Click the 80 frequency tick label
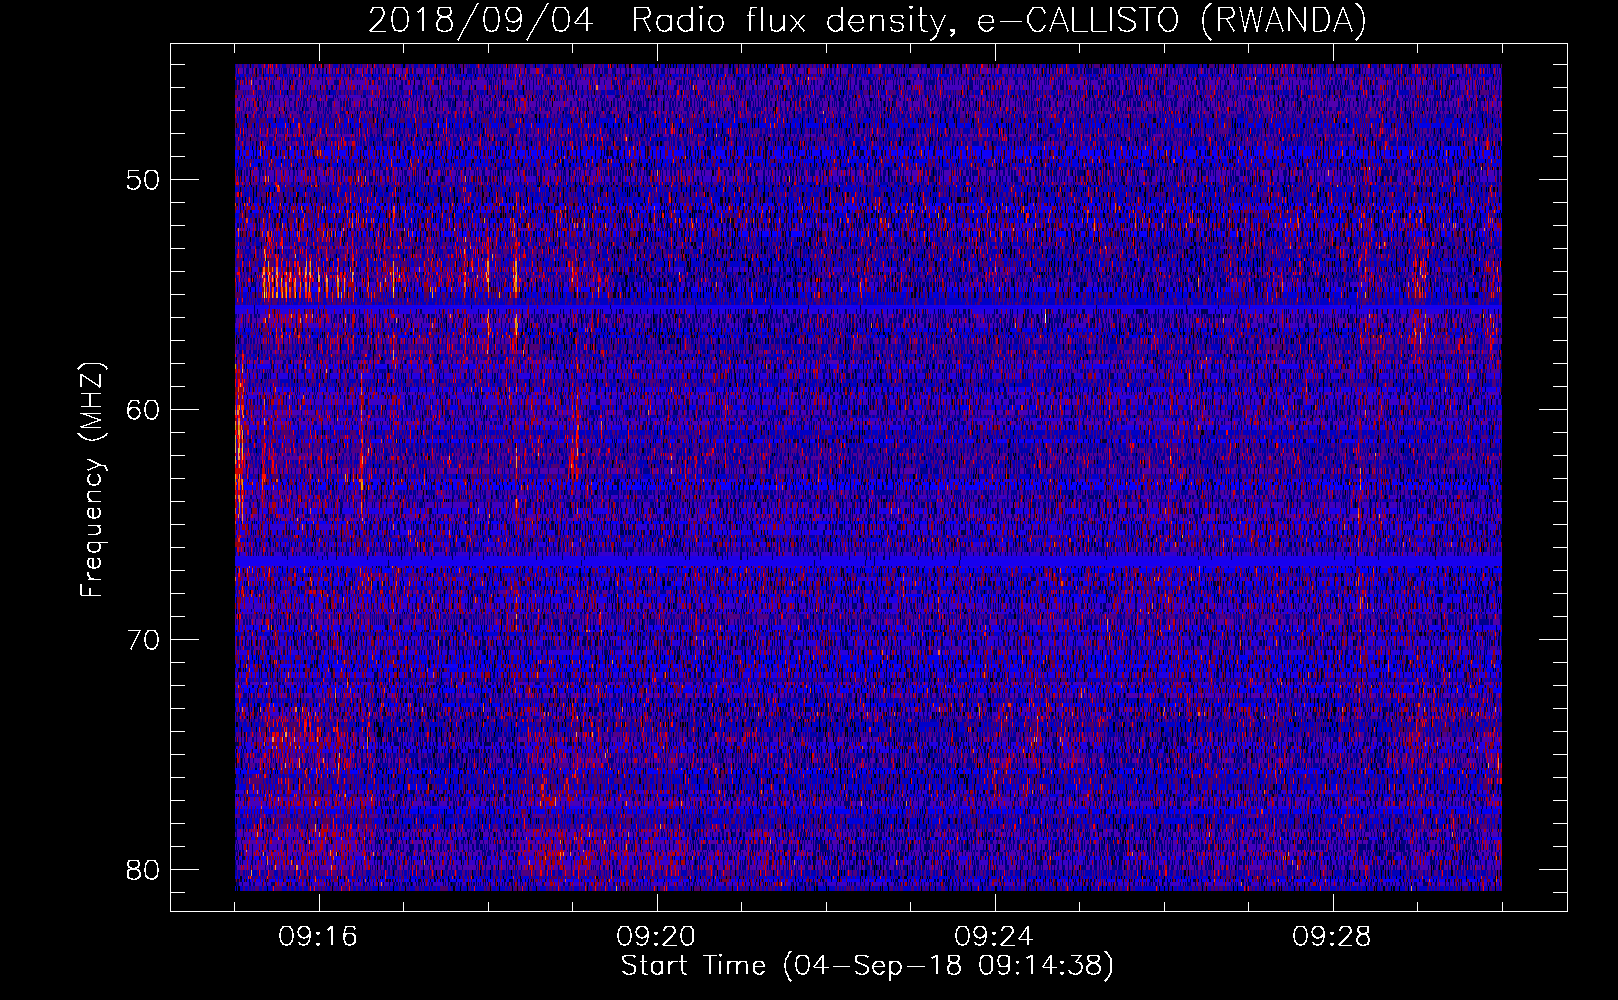 point(144,870)
